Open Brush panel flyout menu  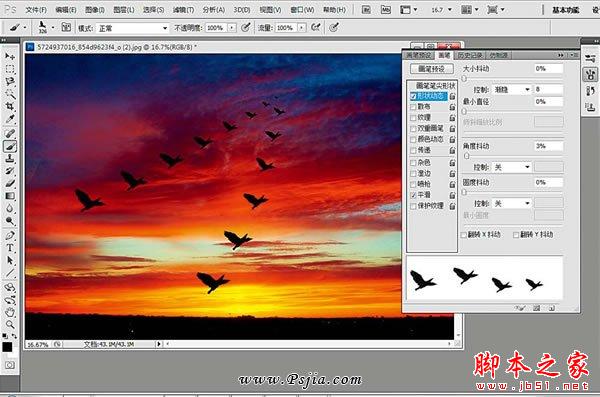point(573,55)
